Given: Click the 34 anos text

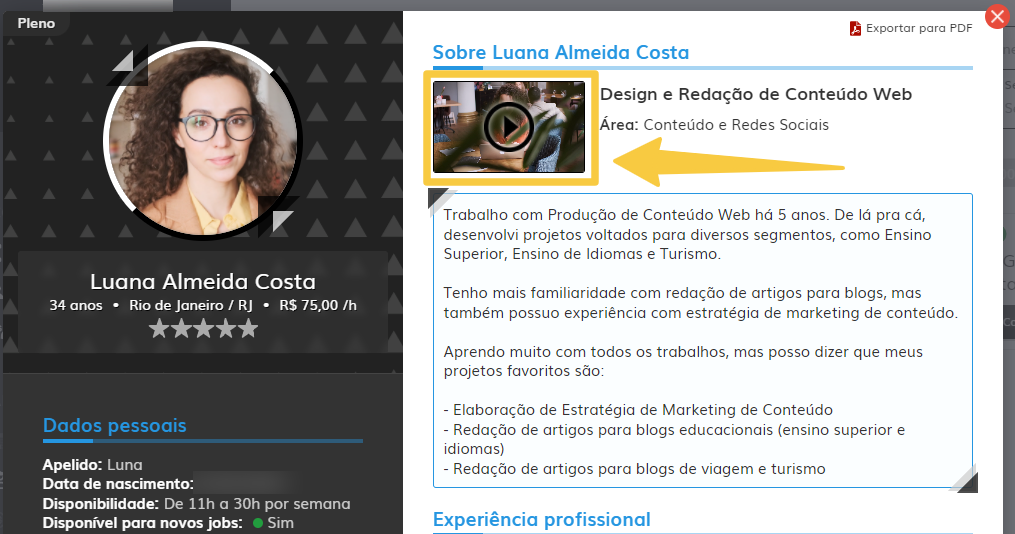Looking at the screenshot, I should tap(76, 306).
